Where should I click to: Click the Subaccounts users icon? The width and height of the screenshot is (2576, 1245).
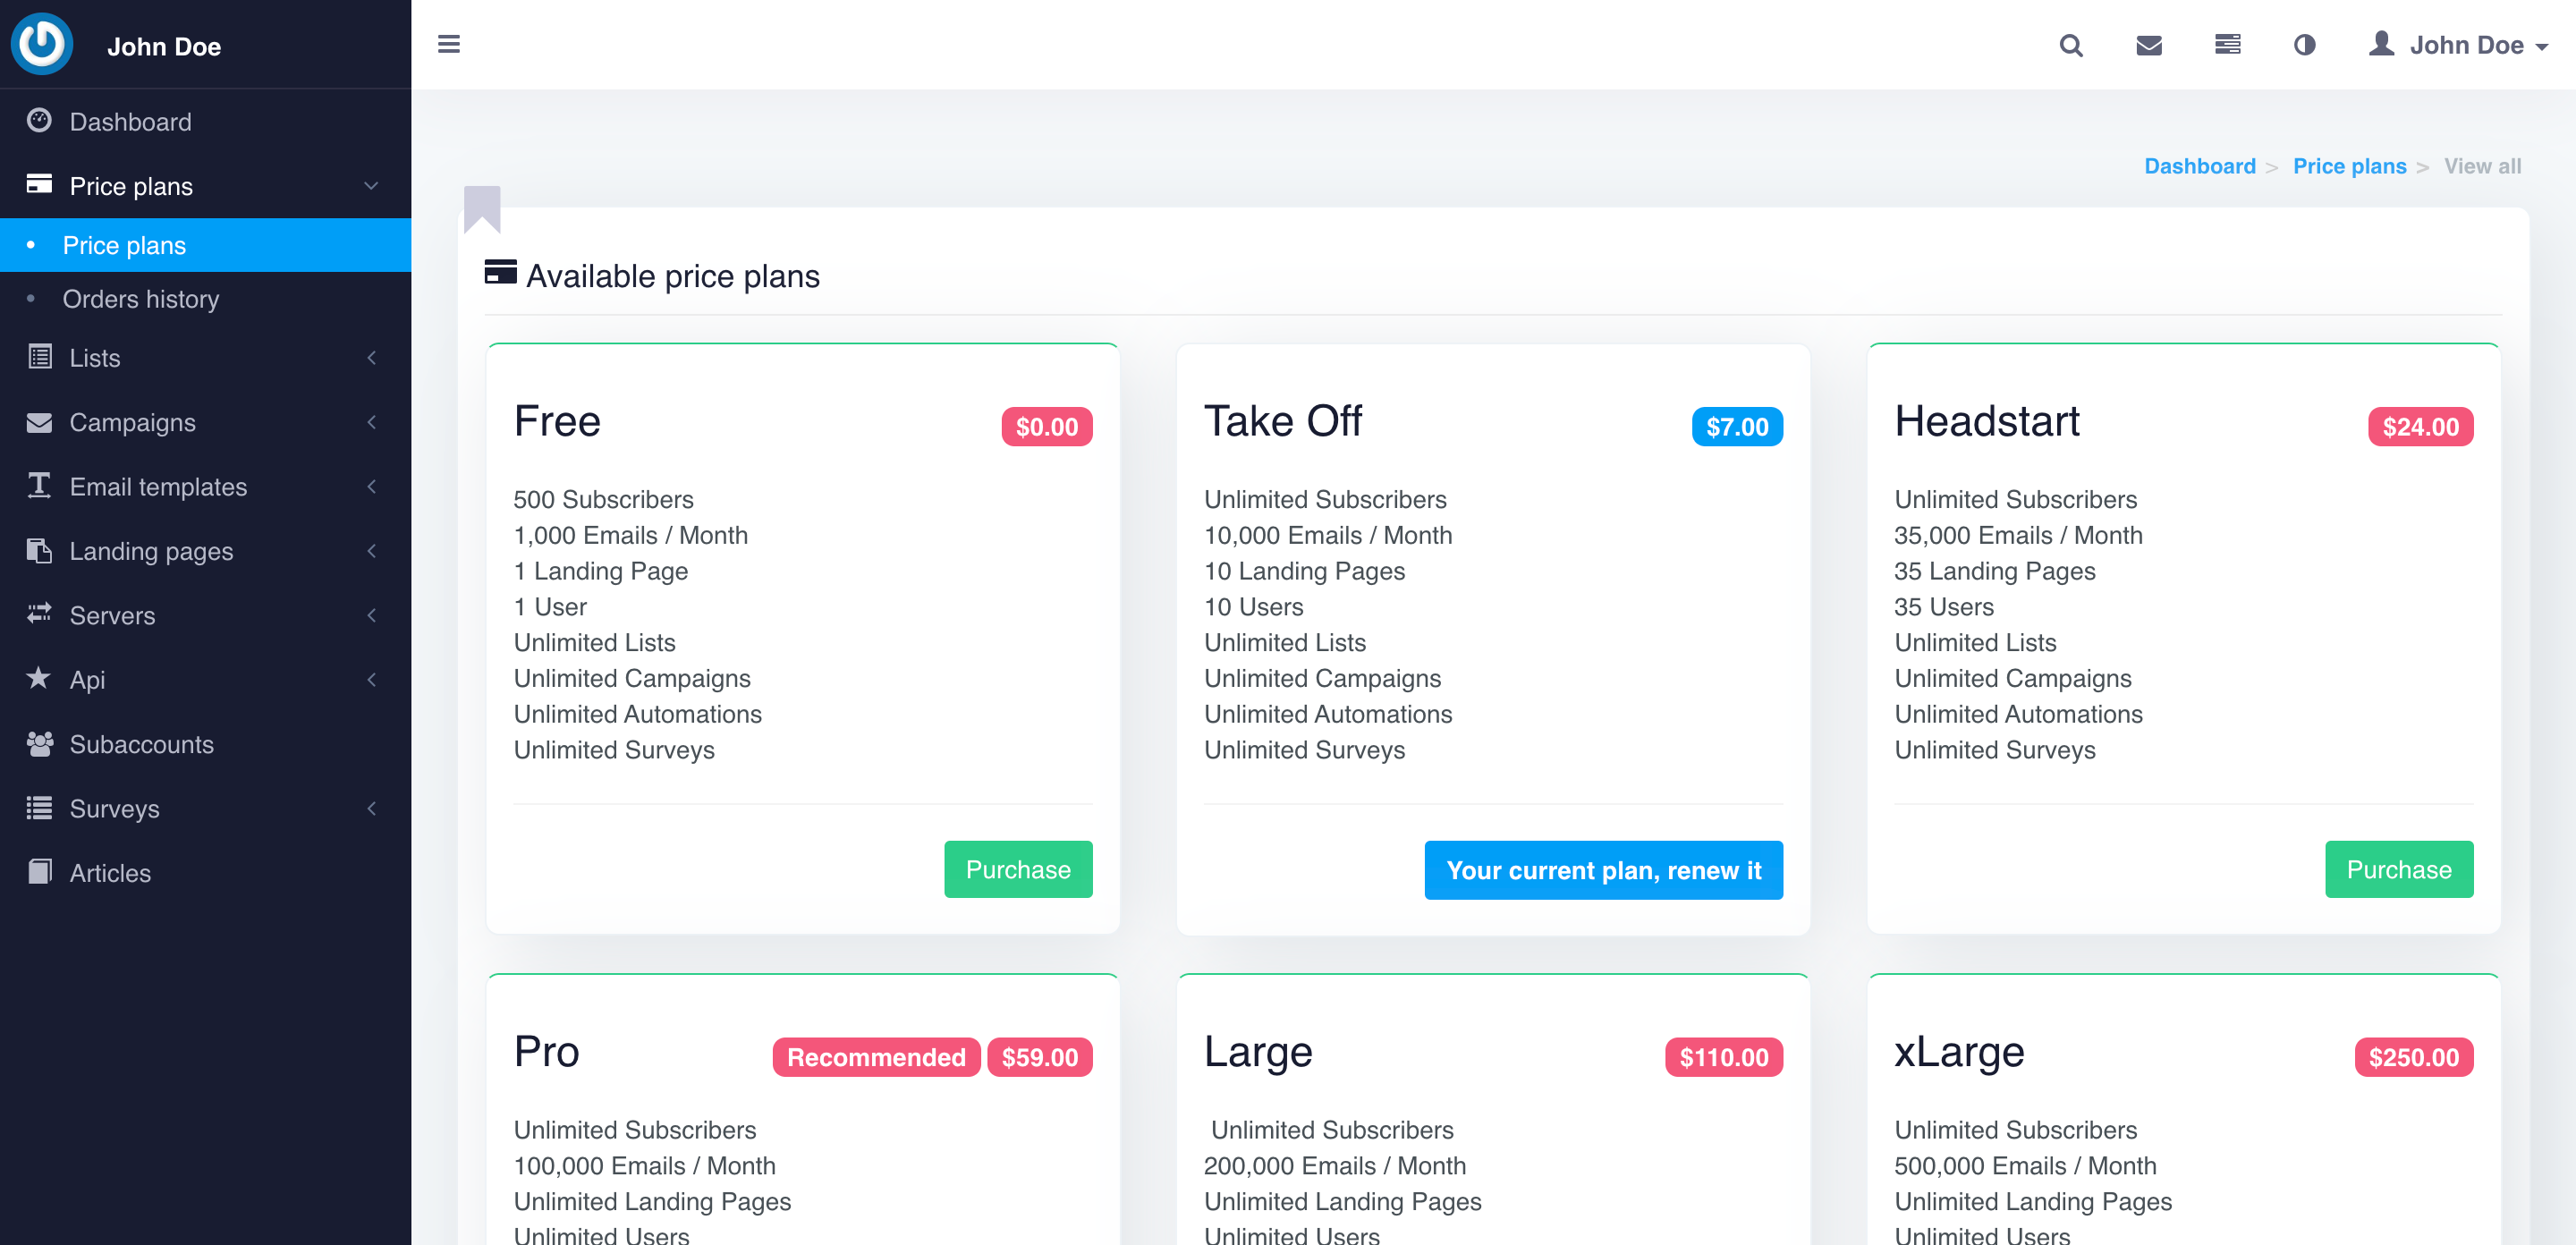39,744
